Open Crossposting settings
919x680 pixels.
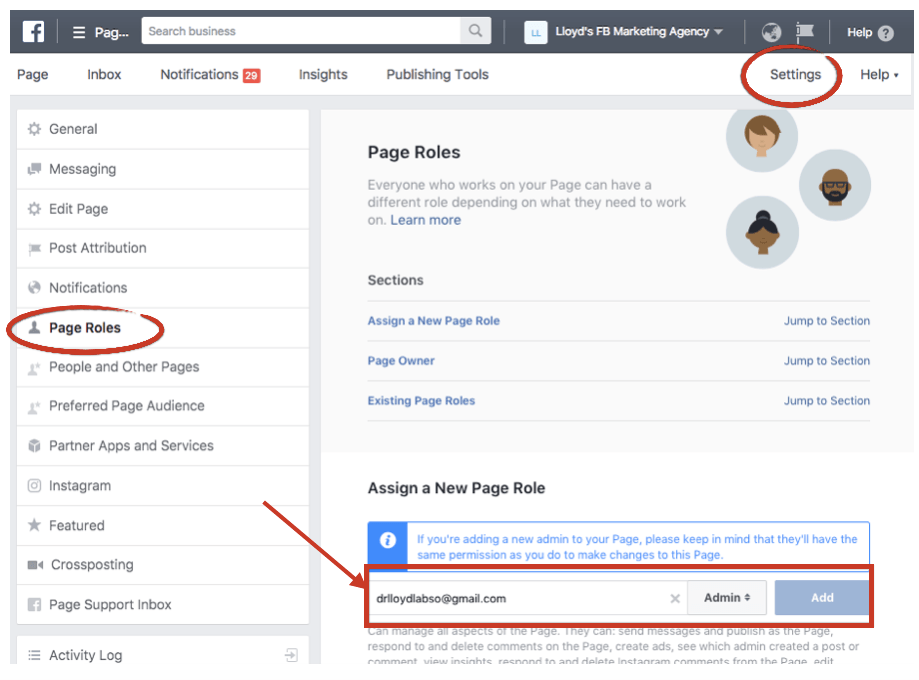point(163,565)
